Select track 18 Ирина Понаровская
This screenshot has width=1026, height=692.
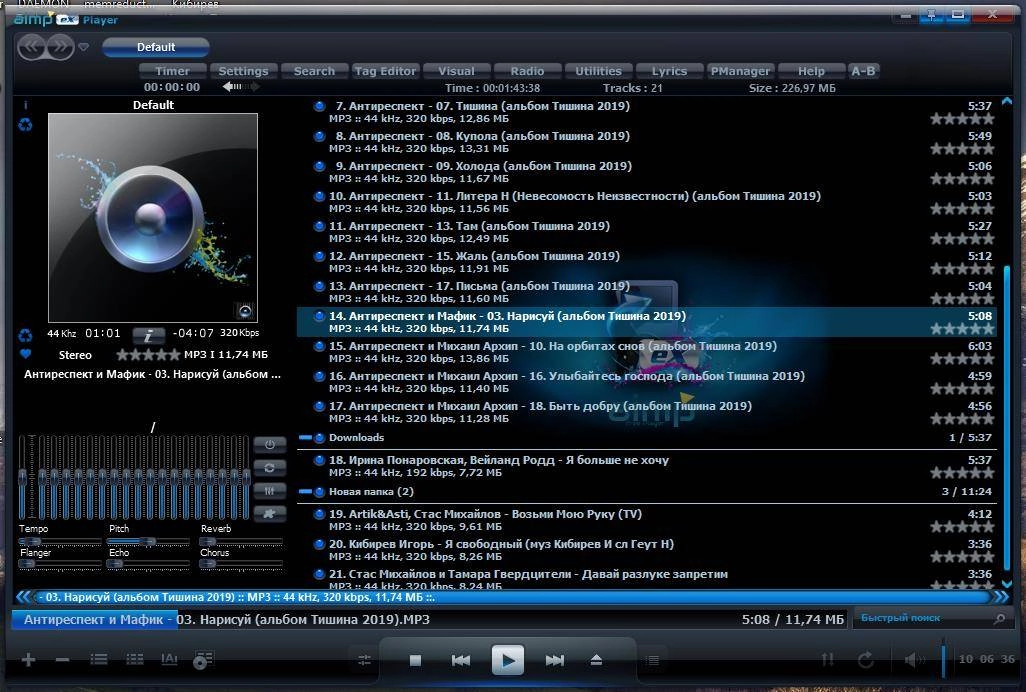coord(646,466)
